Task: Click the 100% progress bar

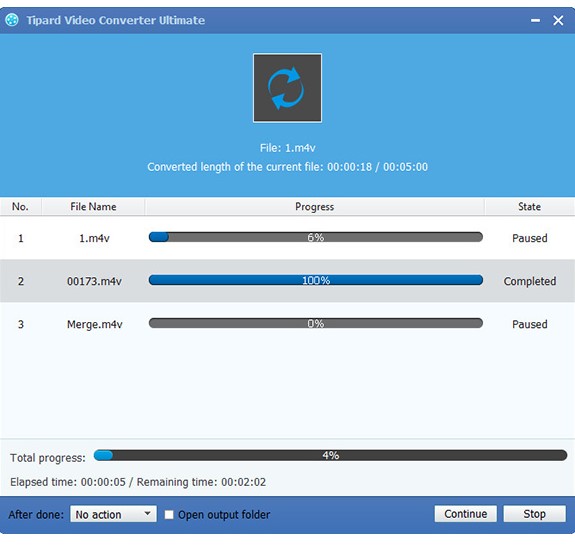Action: coord(316,280)
